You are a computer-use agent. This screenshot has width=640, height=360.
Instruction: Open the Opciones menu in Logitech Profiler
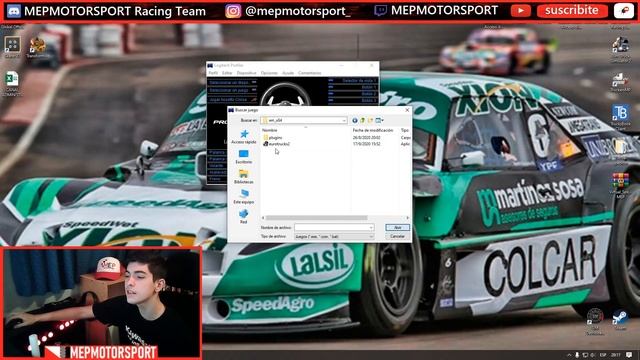(269, 73)
